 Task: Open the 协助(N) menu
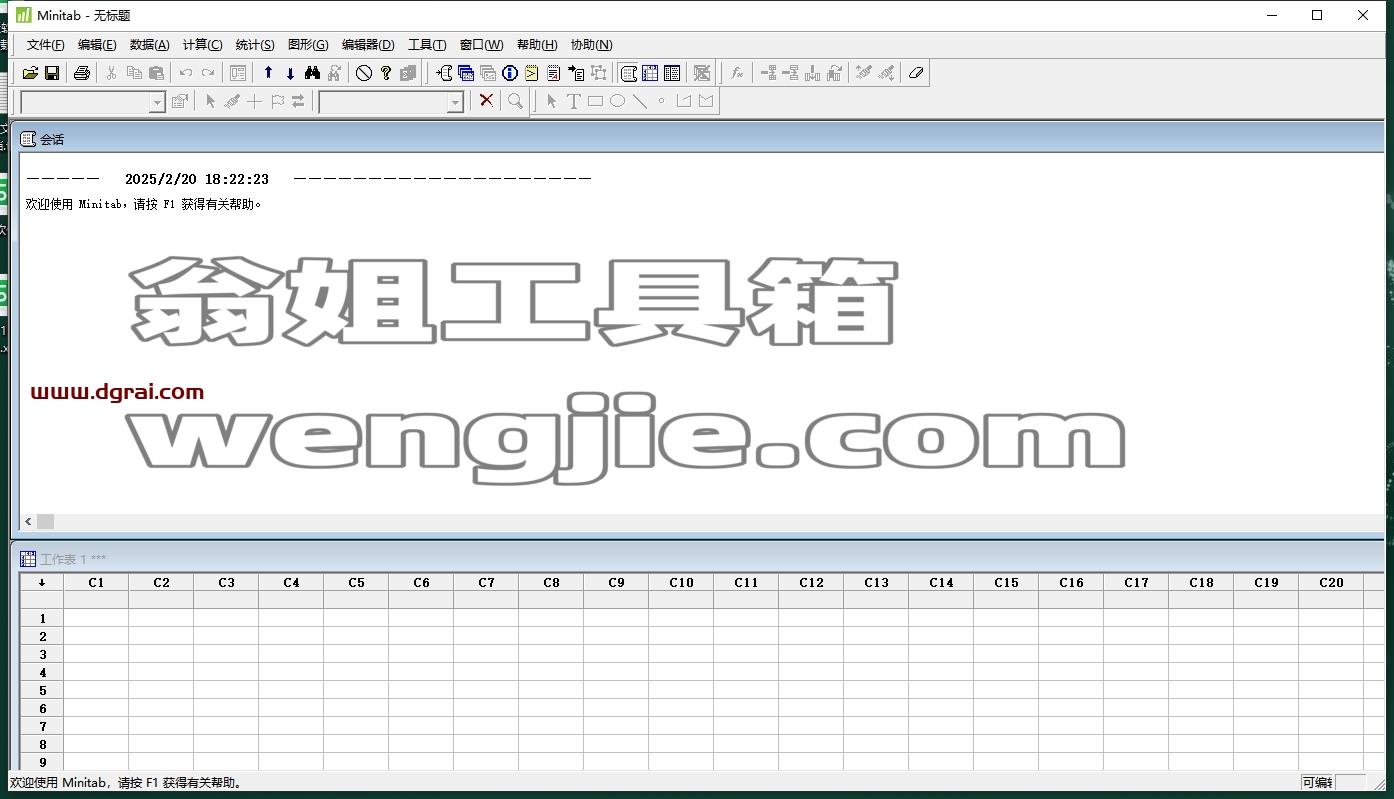pyautogui.click(x=591, y=45)
